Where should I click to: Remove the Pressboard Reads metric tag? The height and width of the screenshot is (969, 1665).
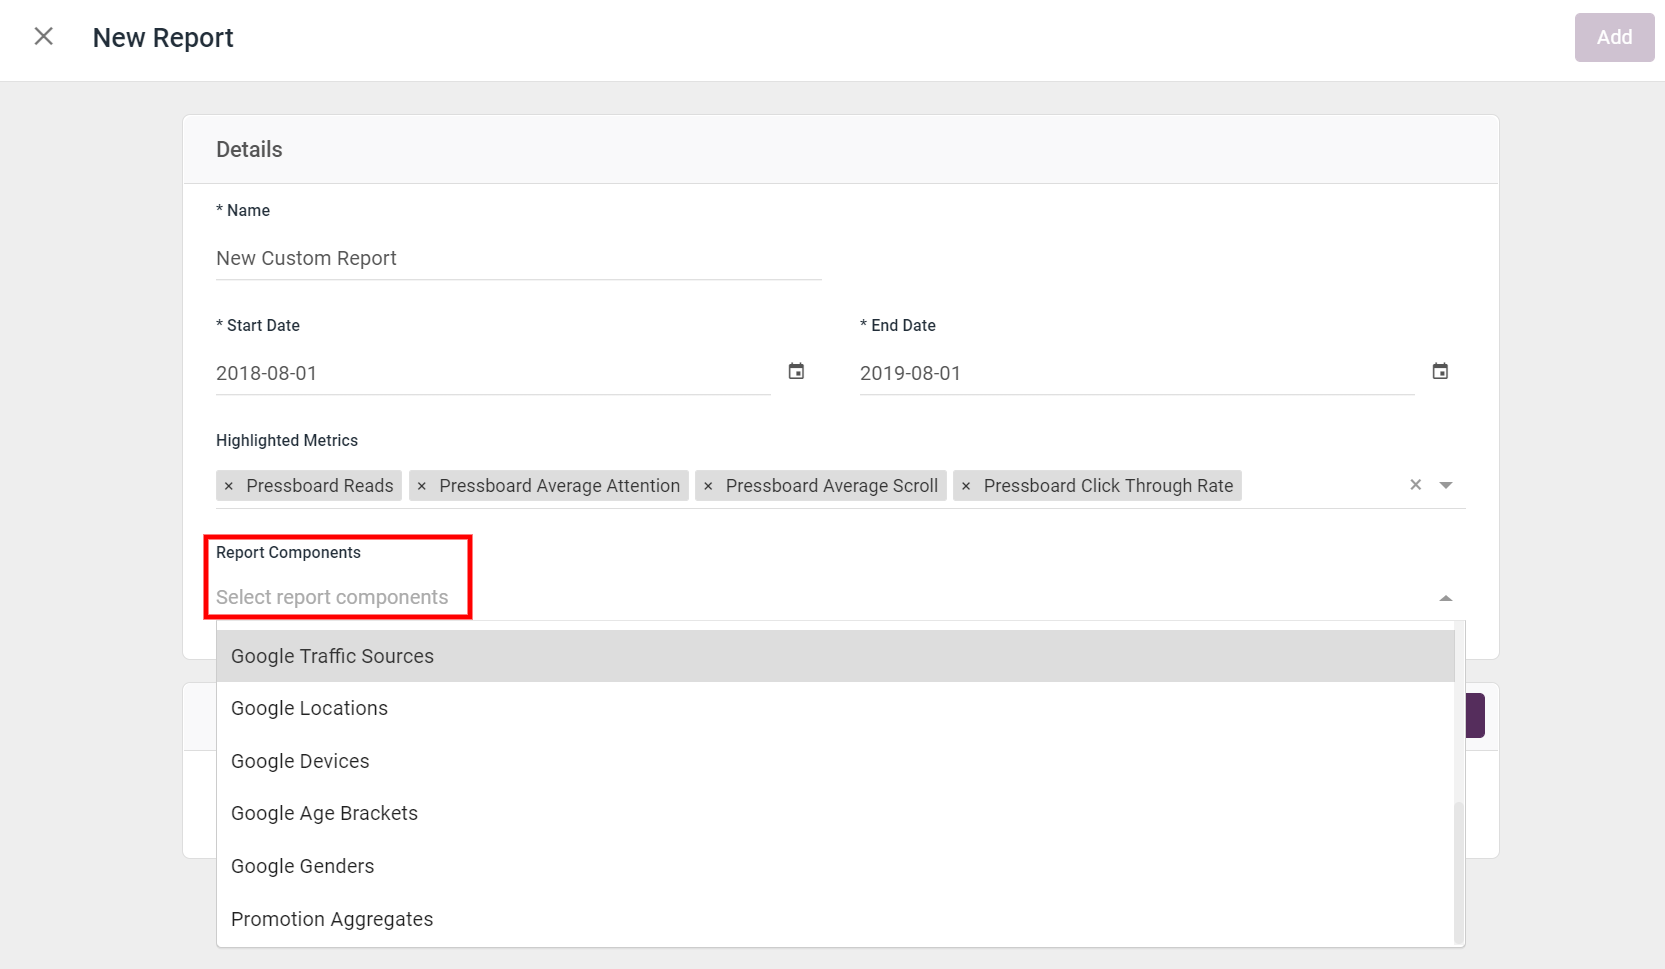click(x=229, y=486)
